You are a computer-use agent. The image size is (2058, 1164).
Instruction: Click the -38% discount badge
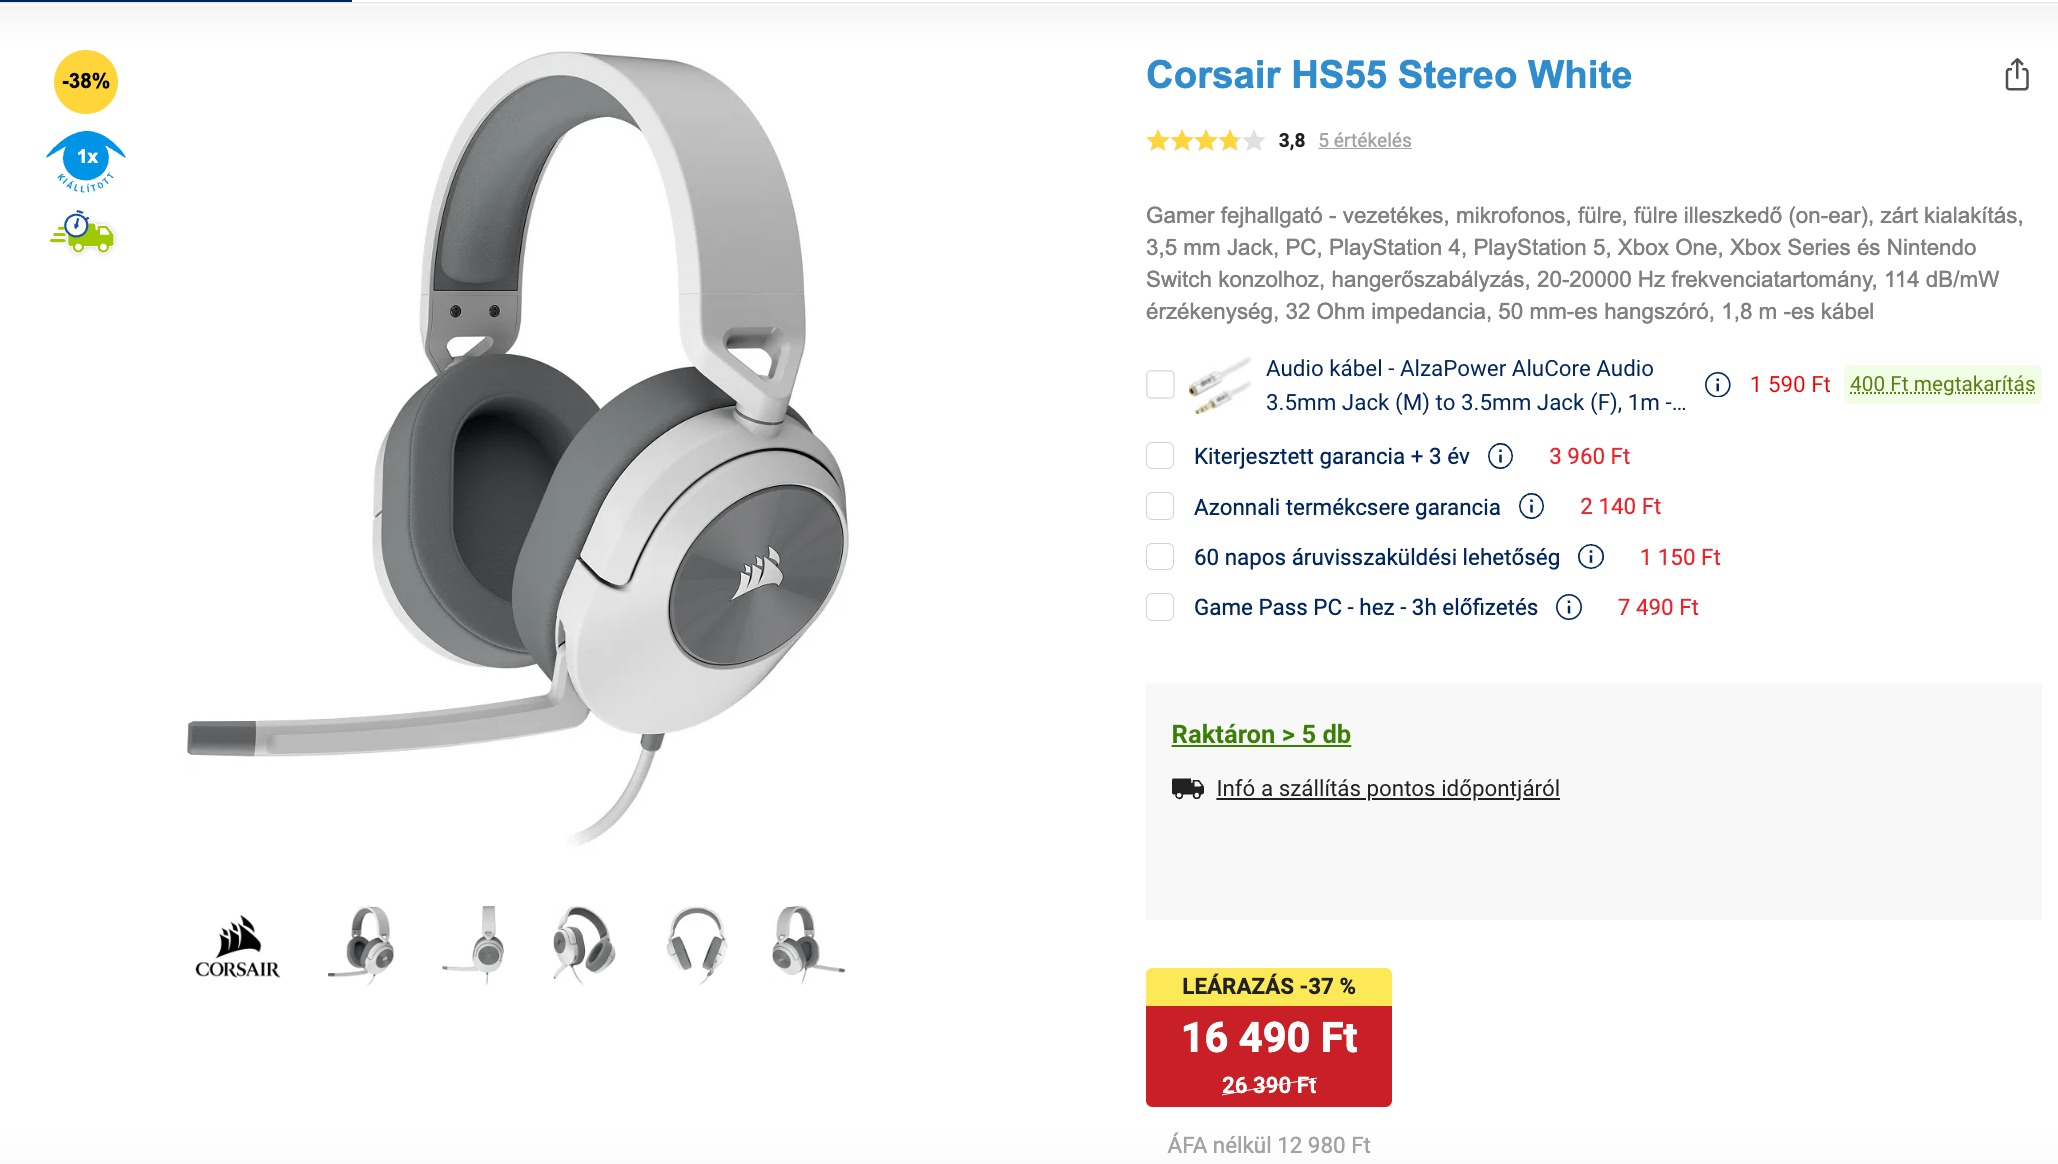click(86, 81)
